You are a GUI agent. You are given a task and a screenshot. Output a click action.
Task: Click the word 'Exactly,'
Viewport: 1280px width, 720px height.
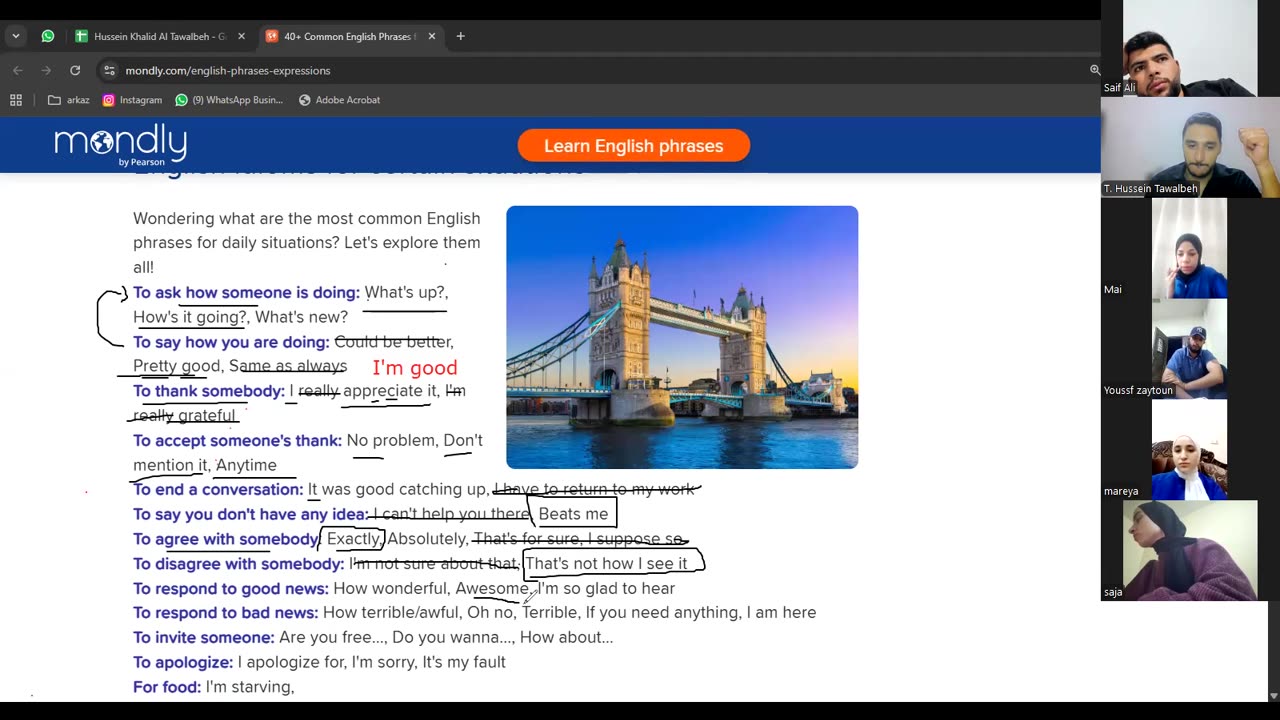[355, 539]
